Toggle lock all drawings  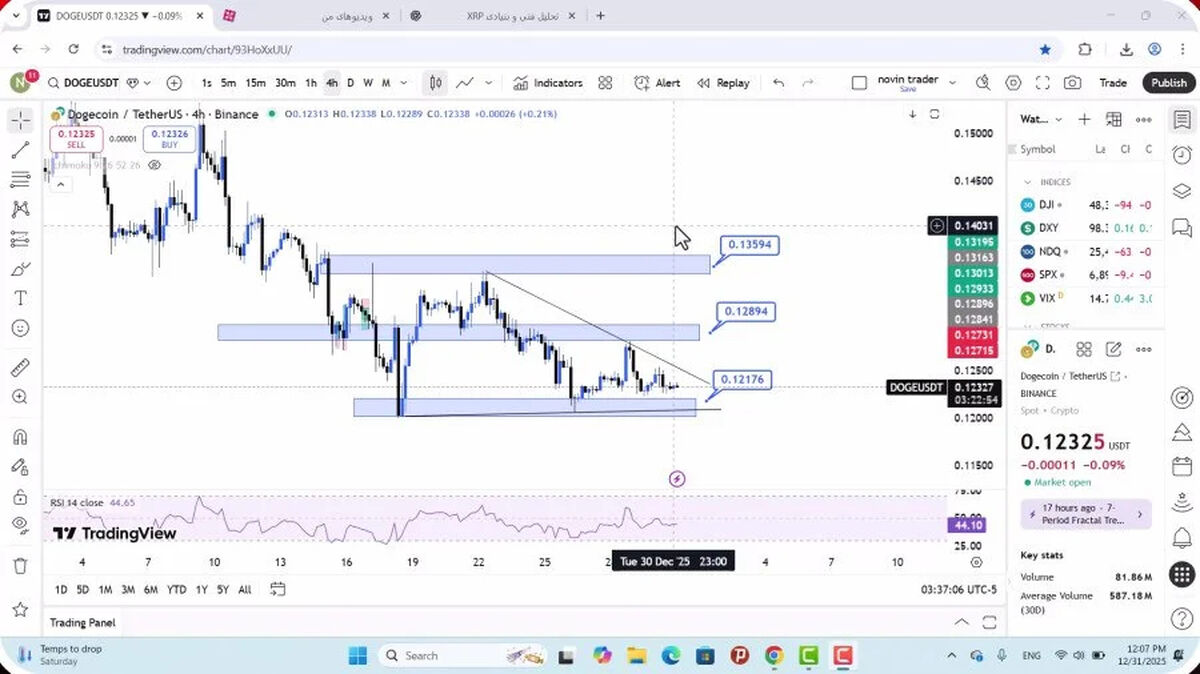pos(20,497)
